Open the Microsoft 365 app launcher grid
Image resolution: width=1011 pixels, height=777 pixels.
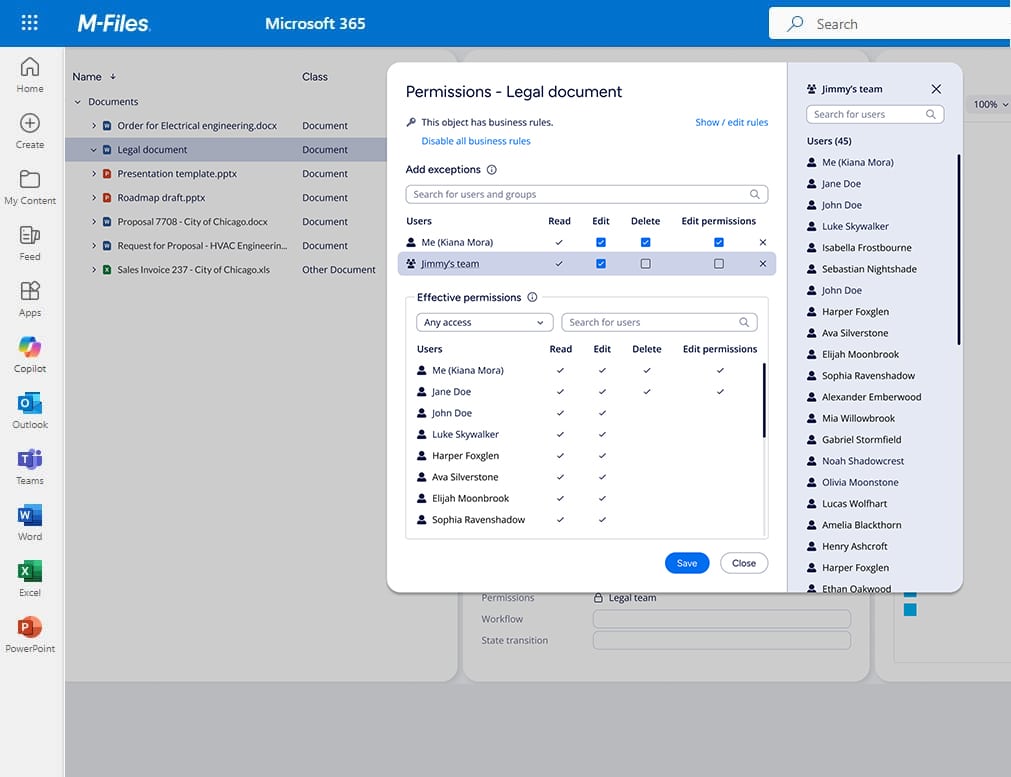(30, 23)
